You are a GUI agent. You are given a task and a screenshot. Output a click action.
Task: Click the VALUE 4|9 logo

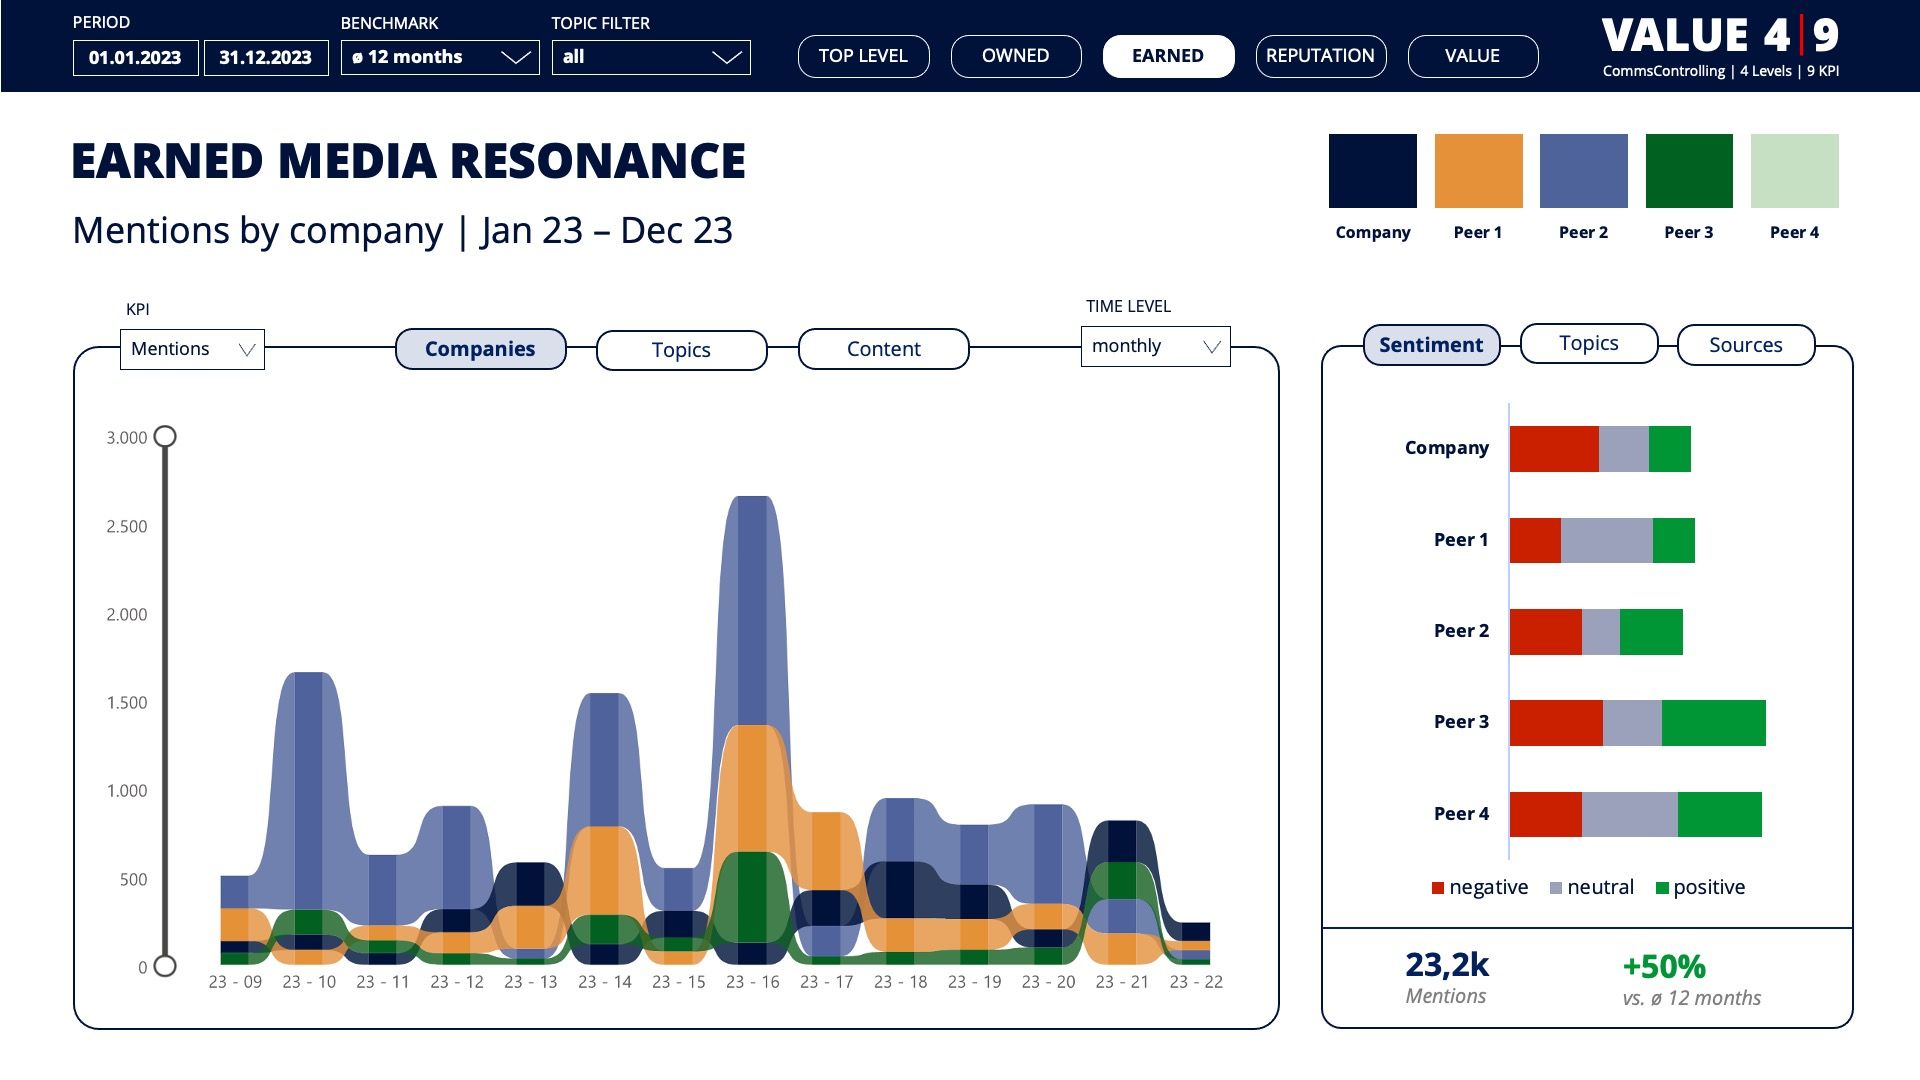[1720, 36]
